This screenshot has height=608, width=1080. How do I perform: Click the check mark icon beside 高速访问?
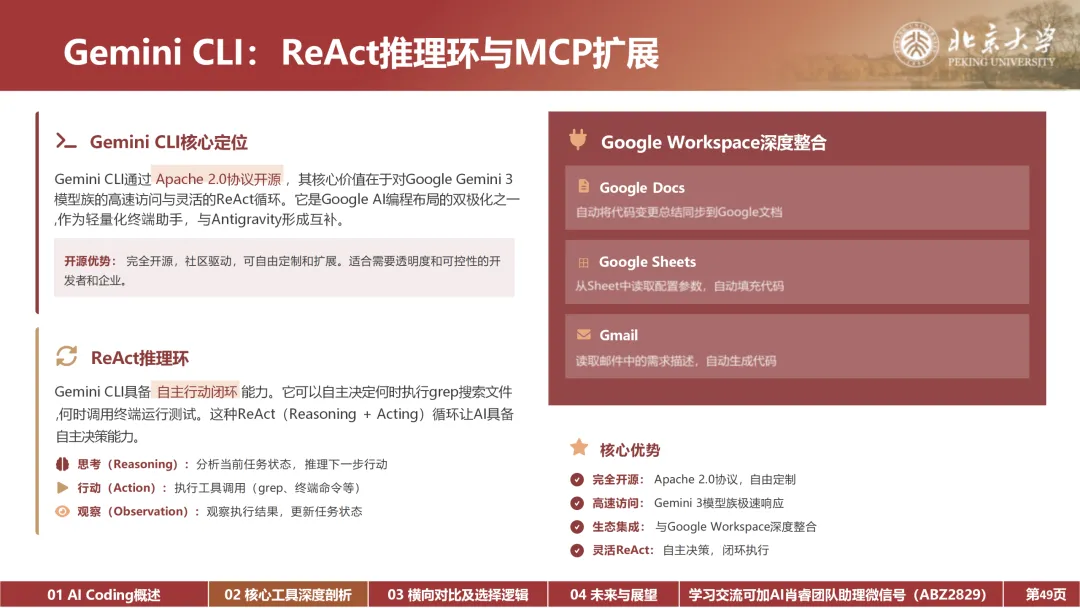pyautogui.click(x=577, y=503)
